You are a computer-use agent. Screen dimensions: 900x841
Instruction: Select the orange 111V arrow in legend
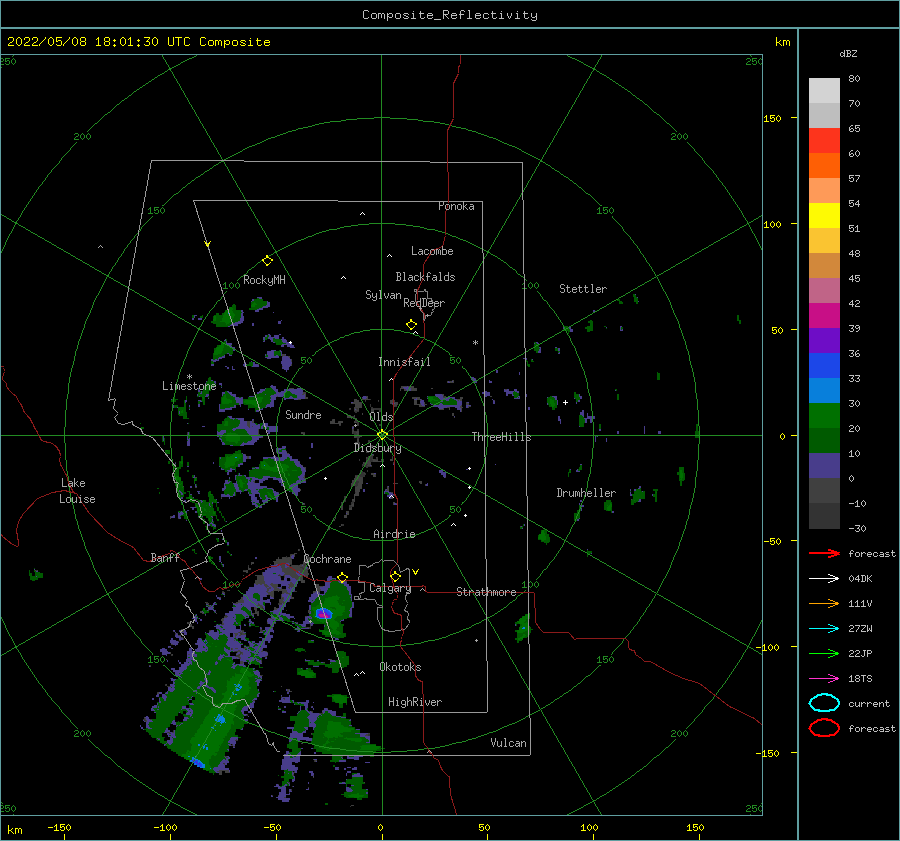click(x=824, y=603)
